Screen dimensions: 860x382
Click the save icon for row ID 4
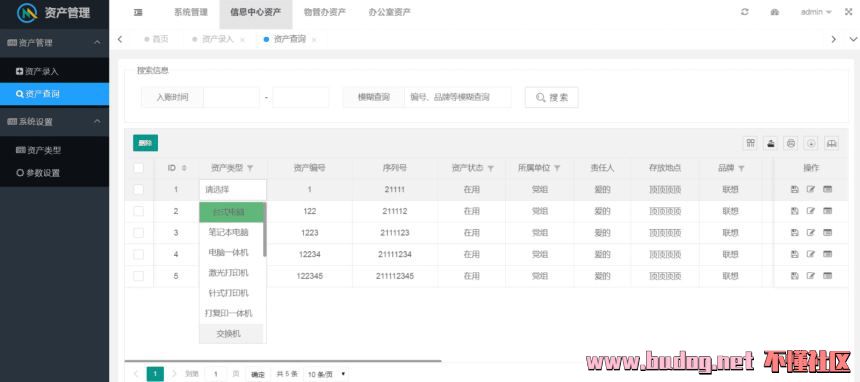[x=794, y=254]
